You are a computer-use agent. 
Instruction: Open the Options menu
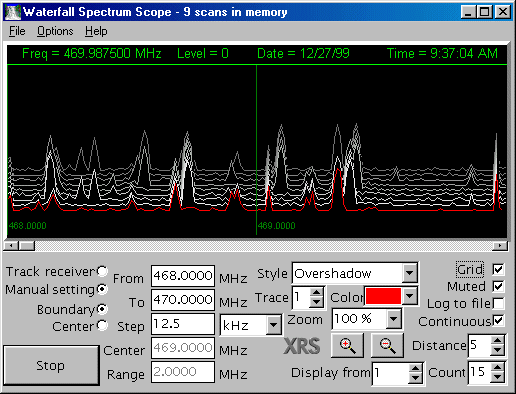55,31
